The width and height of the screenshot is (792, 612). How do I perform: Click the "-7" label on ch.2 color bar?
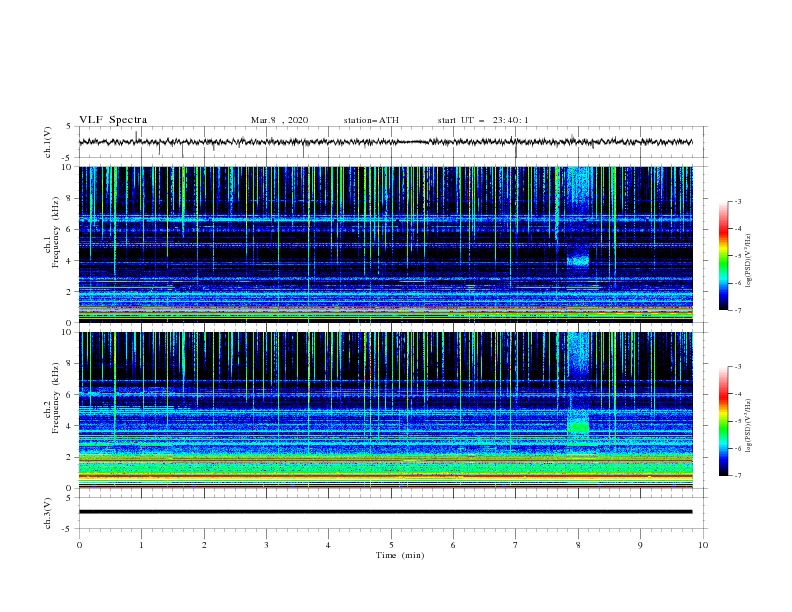tap(737, 475)
